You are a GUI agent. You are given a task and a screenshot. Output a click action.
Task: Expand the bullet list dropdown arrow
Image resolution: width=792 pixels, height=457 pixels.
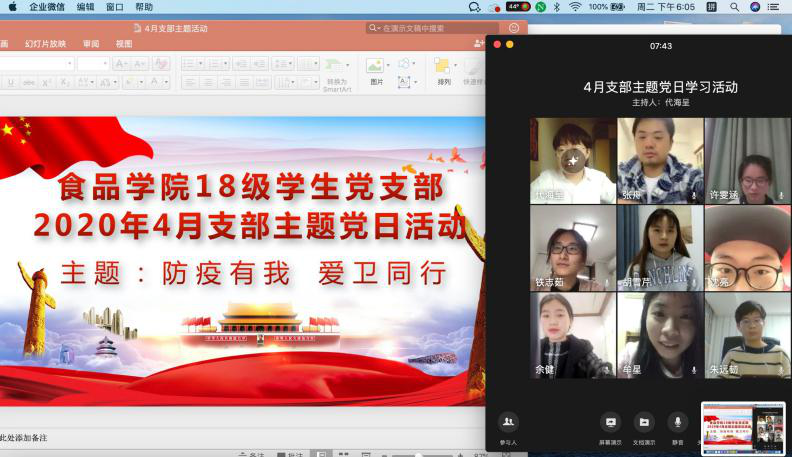tap(200, 63)
